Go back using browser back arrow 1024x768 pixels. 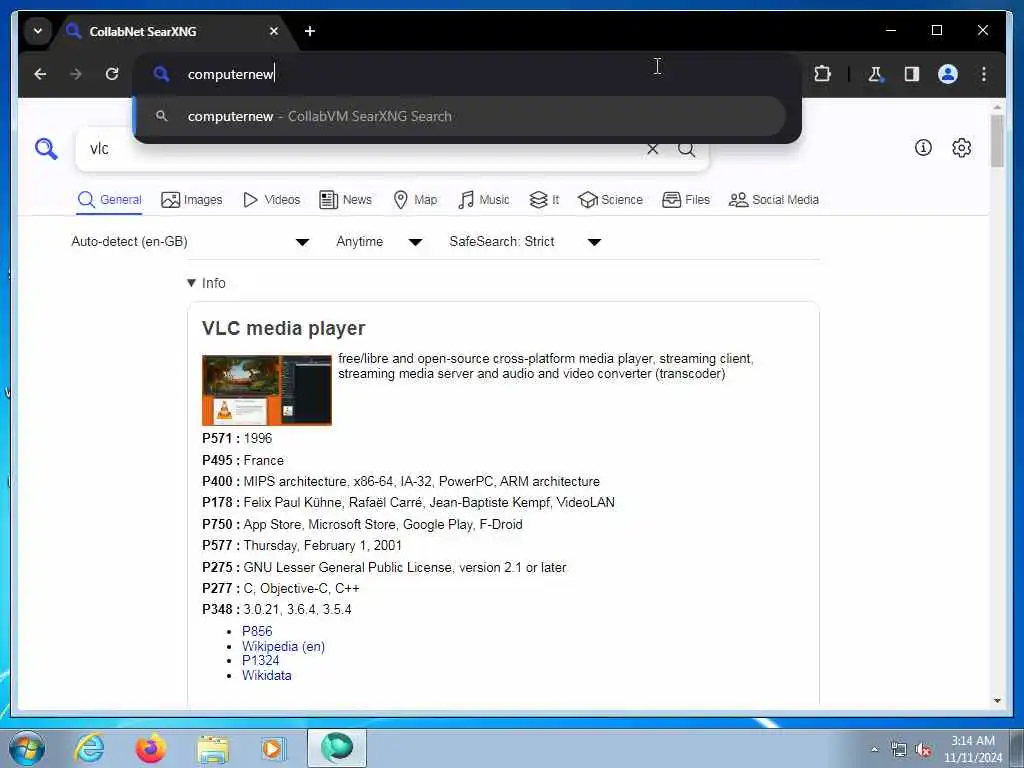(x=40, y=74)
